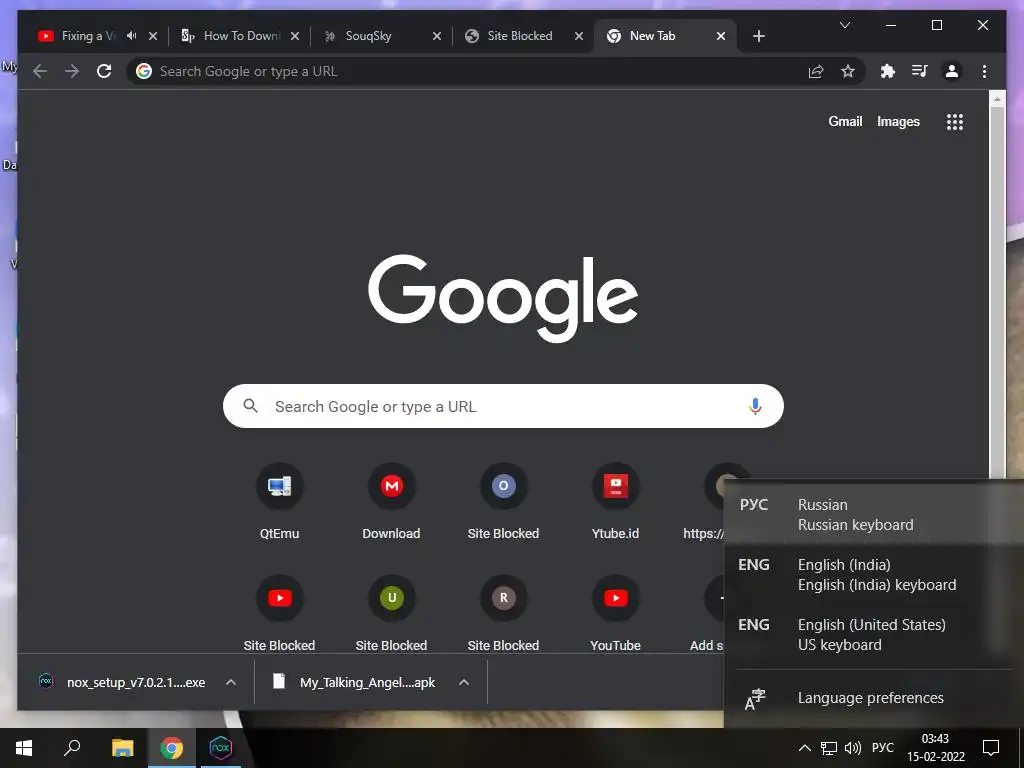Expand options for My_Talking_Angel apk download
Screen dimensions: 1024x768
(x=464, y=682)
